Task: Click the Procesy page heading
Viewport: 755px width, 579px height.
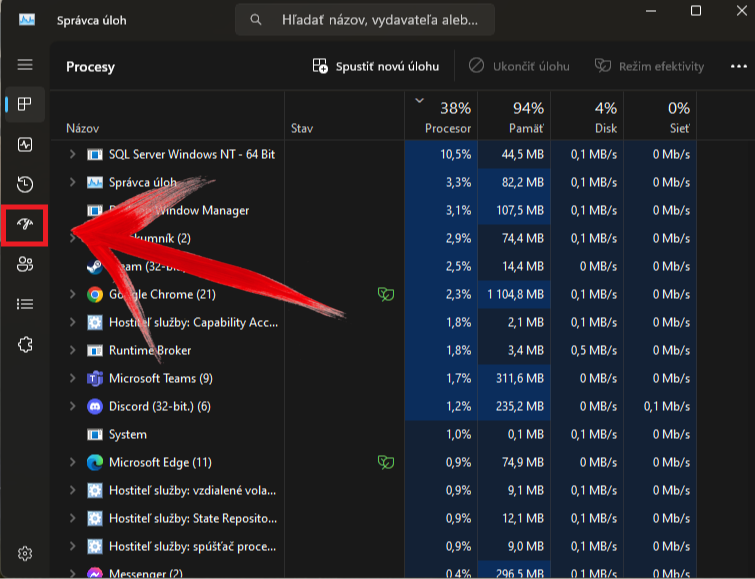Action: click(x=91, y=67)
